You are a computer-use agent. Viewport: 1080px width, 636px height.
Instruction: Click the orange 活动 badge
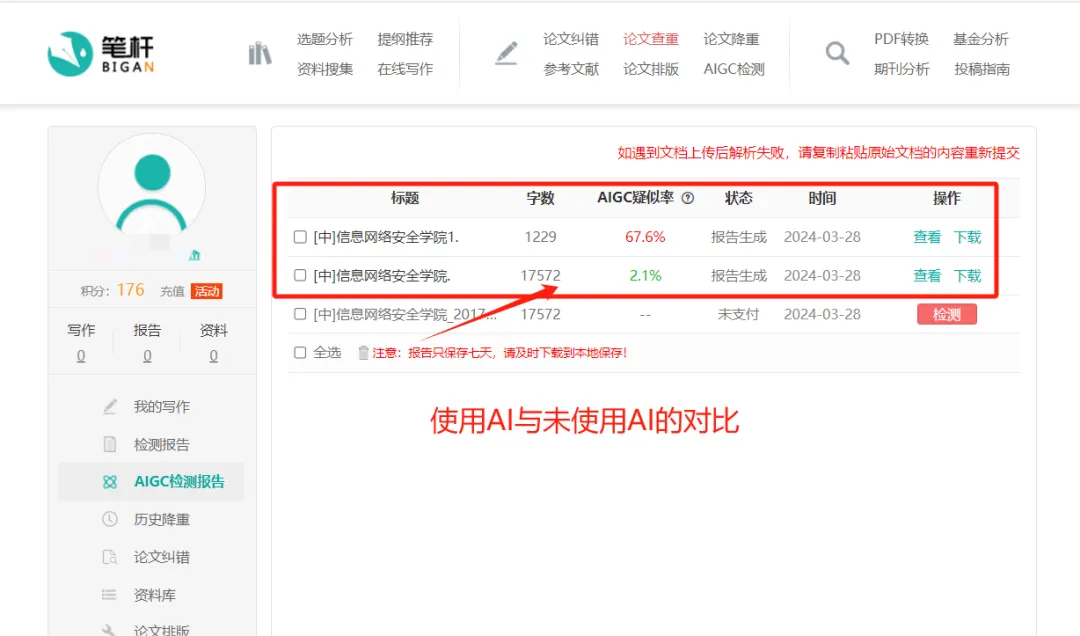206,291
